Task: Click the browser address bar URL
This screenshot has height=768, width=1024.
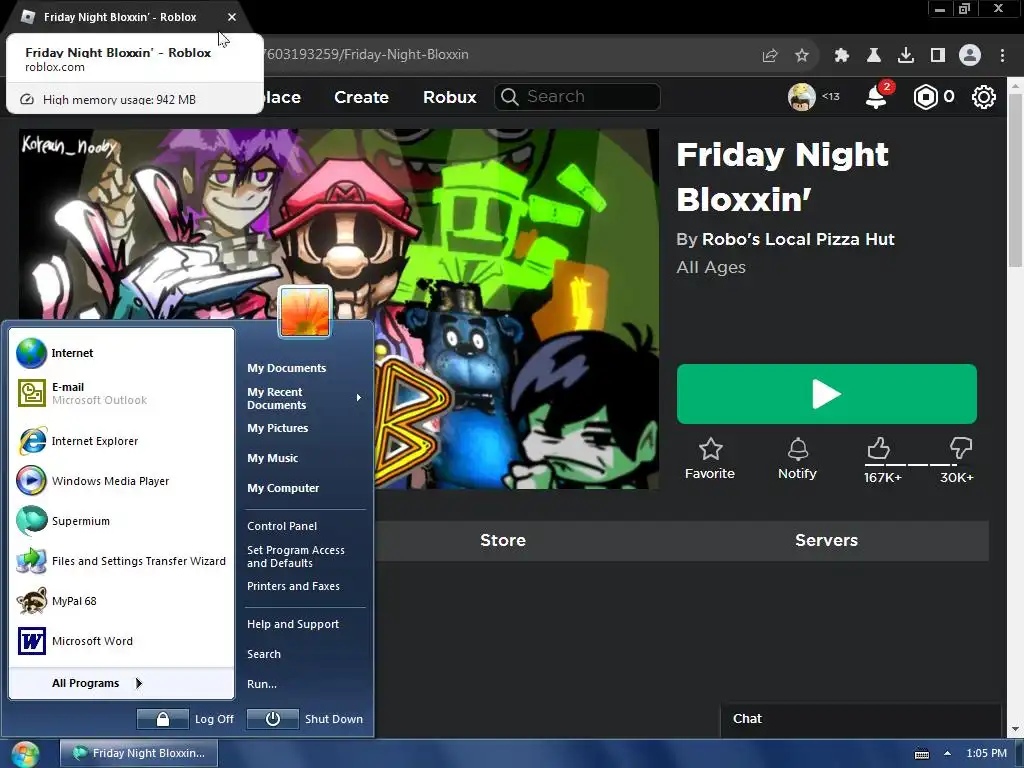Action: (x=366, y=55)
